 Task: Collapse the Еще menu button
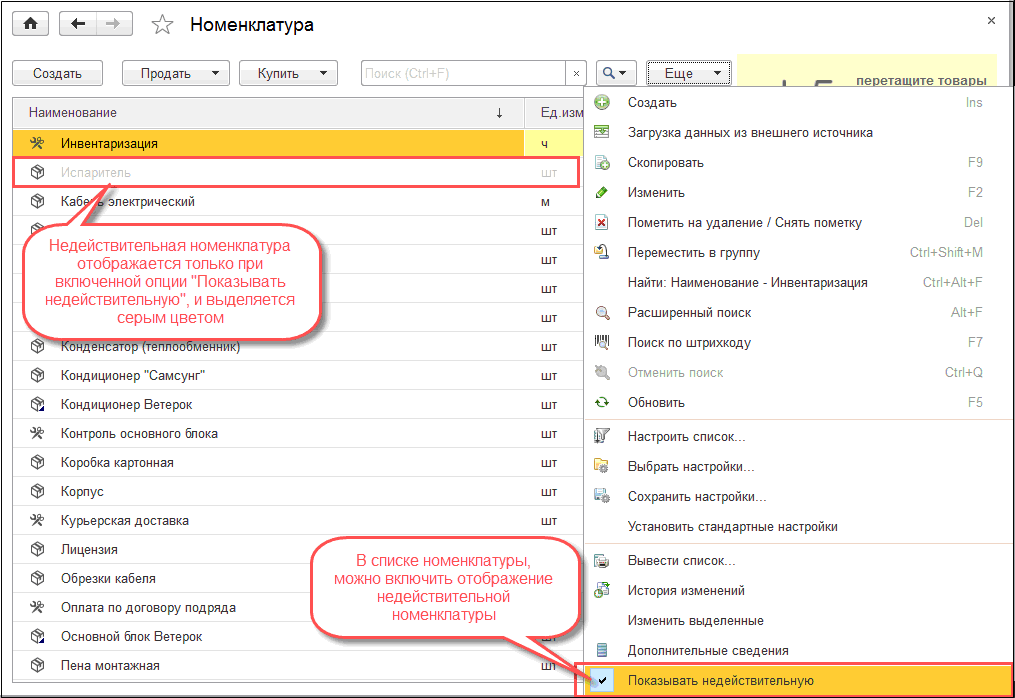[688, 73]
